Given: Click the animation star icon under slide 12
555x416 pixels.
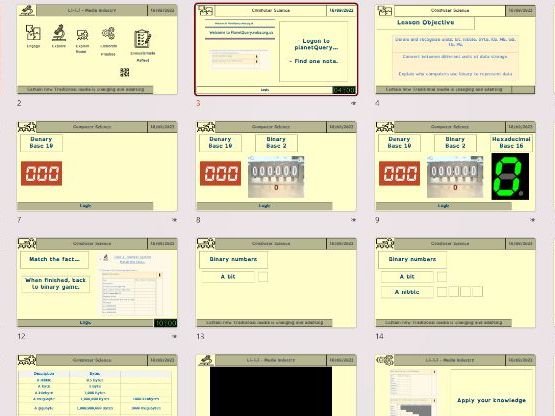Looking at the screenshot, I should [x=174, y=336].
